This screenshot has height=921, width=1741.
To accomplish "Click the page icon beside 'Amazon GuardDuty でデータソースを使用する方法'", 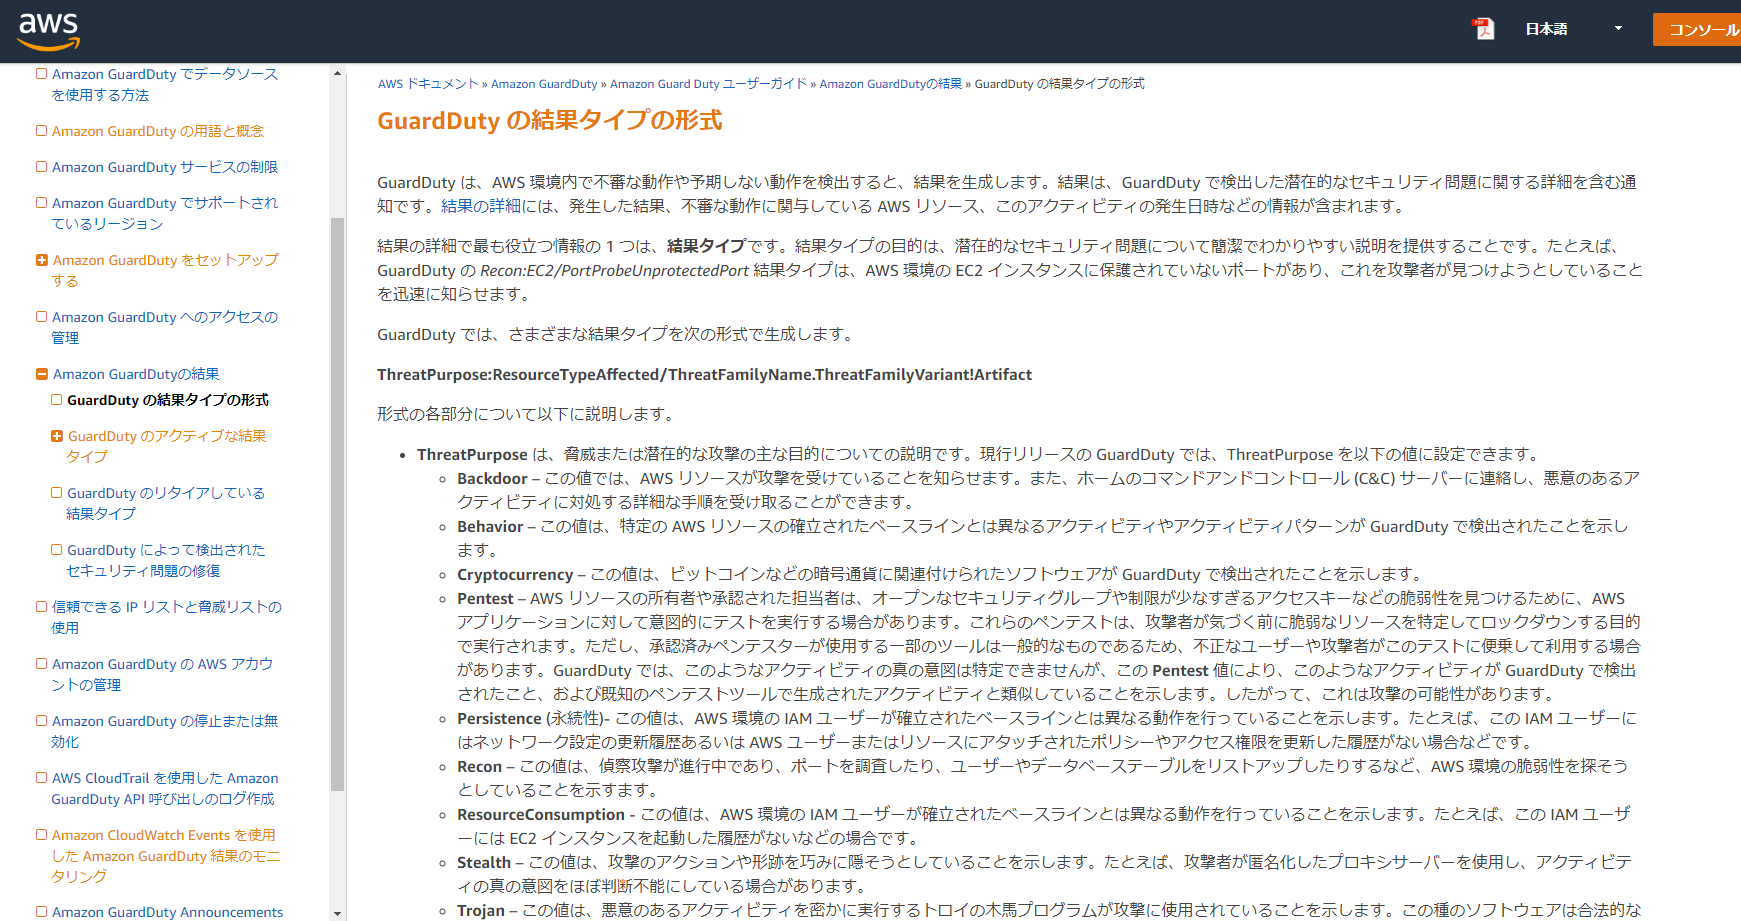I will click(42, 74).
